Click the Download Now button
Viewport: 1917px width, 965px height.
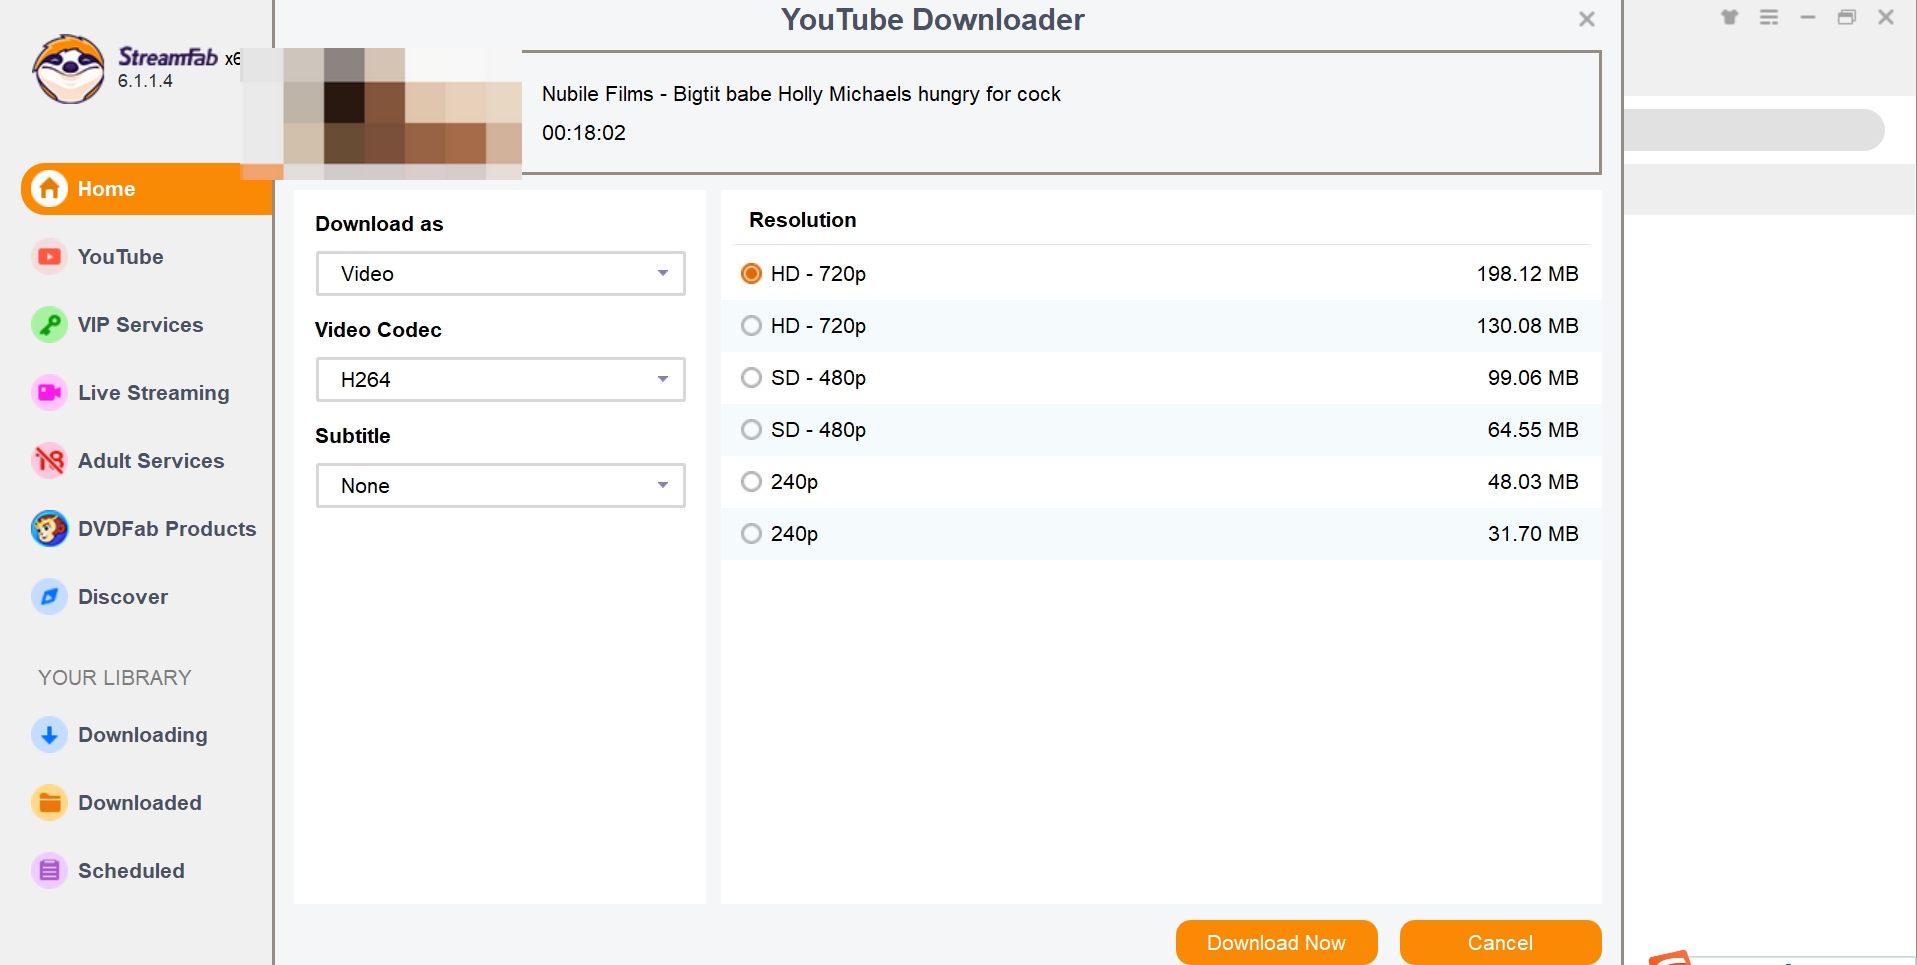[x=1276, y=943]
